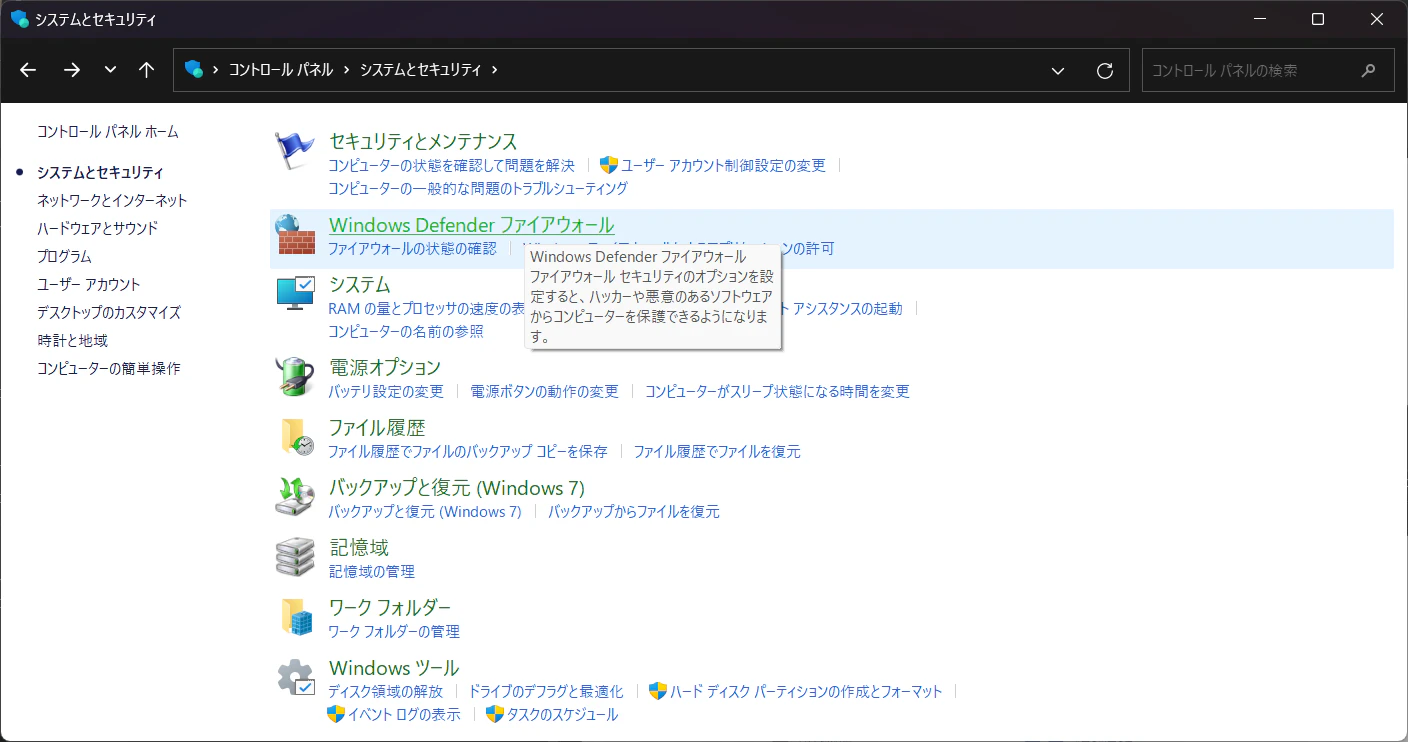Click the search magnifier icon

click(1369, 70)
